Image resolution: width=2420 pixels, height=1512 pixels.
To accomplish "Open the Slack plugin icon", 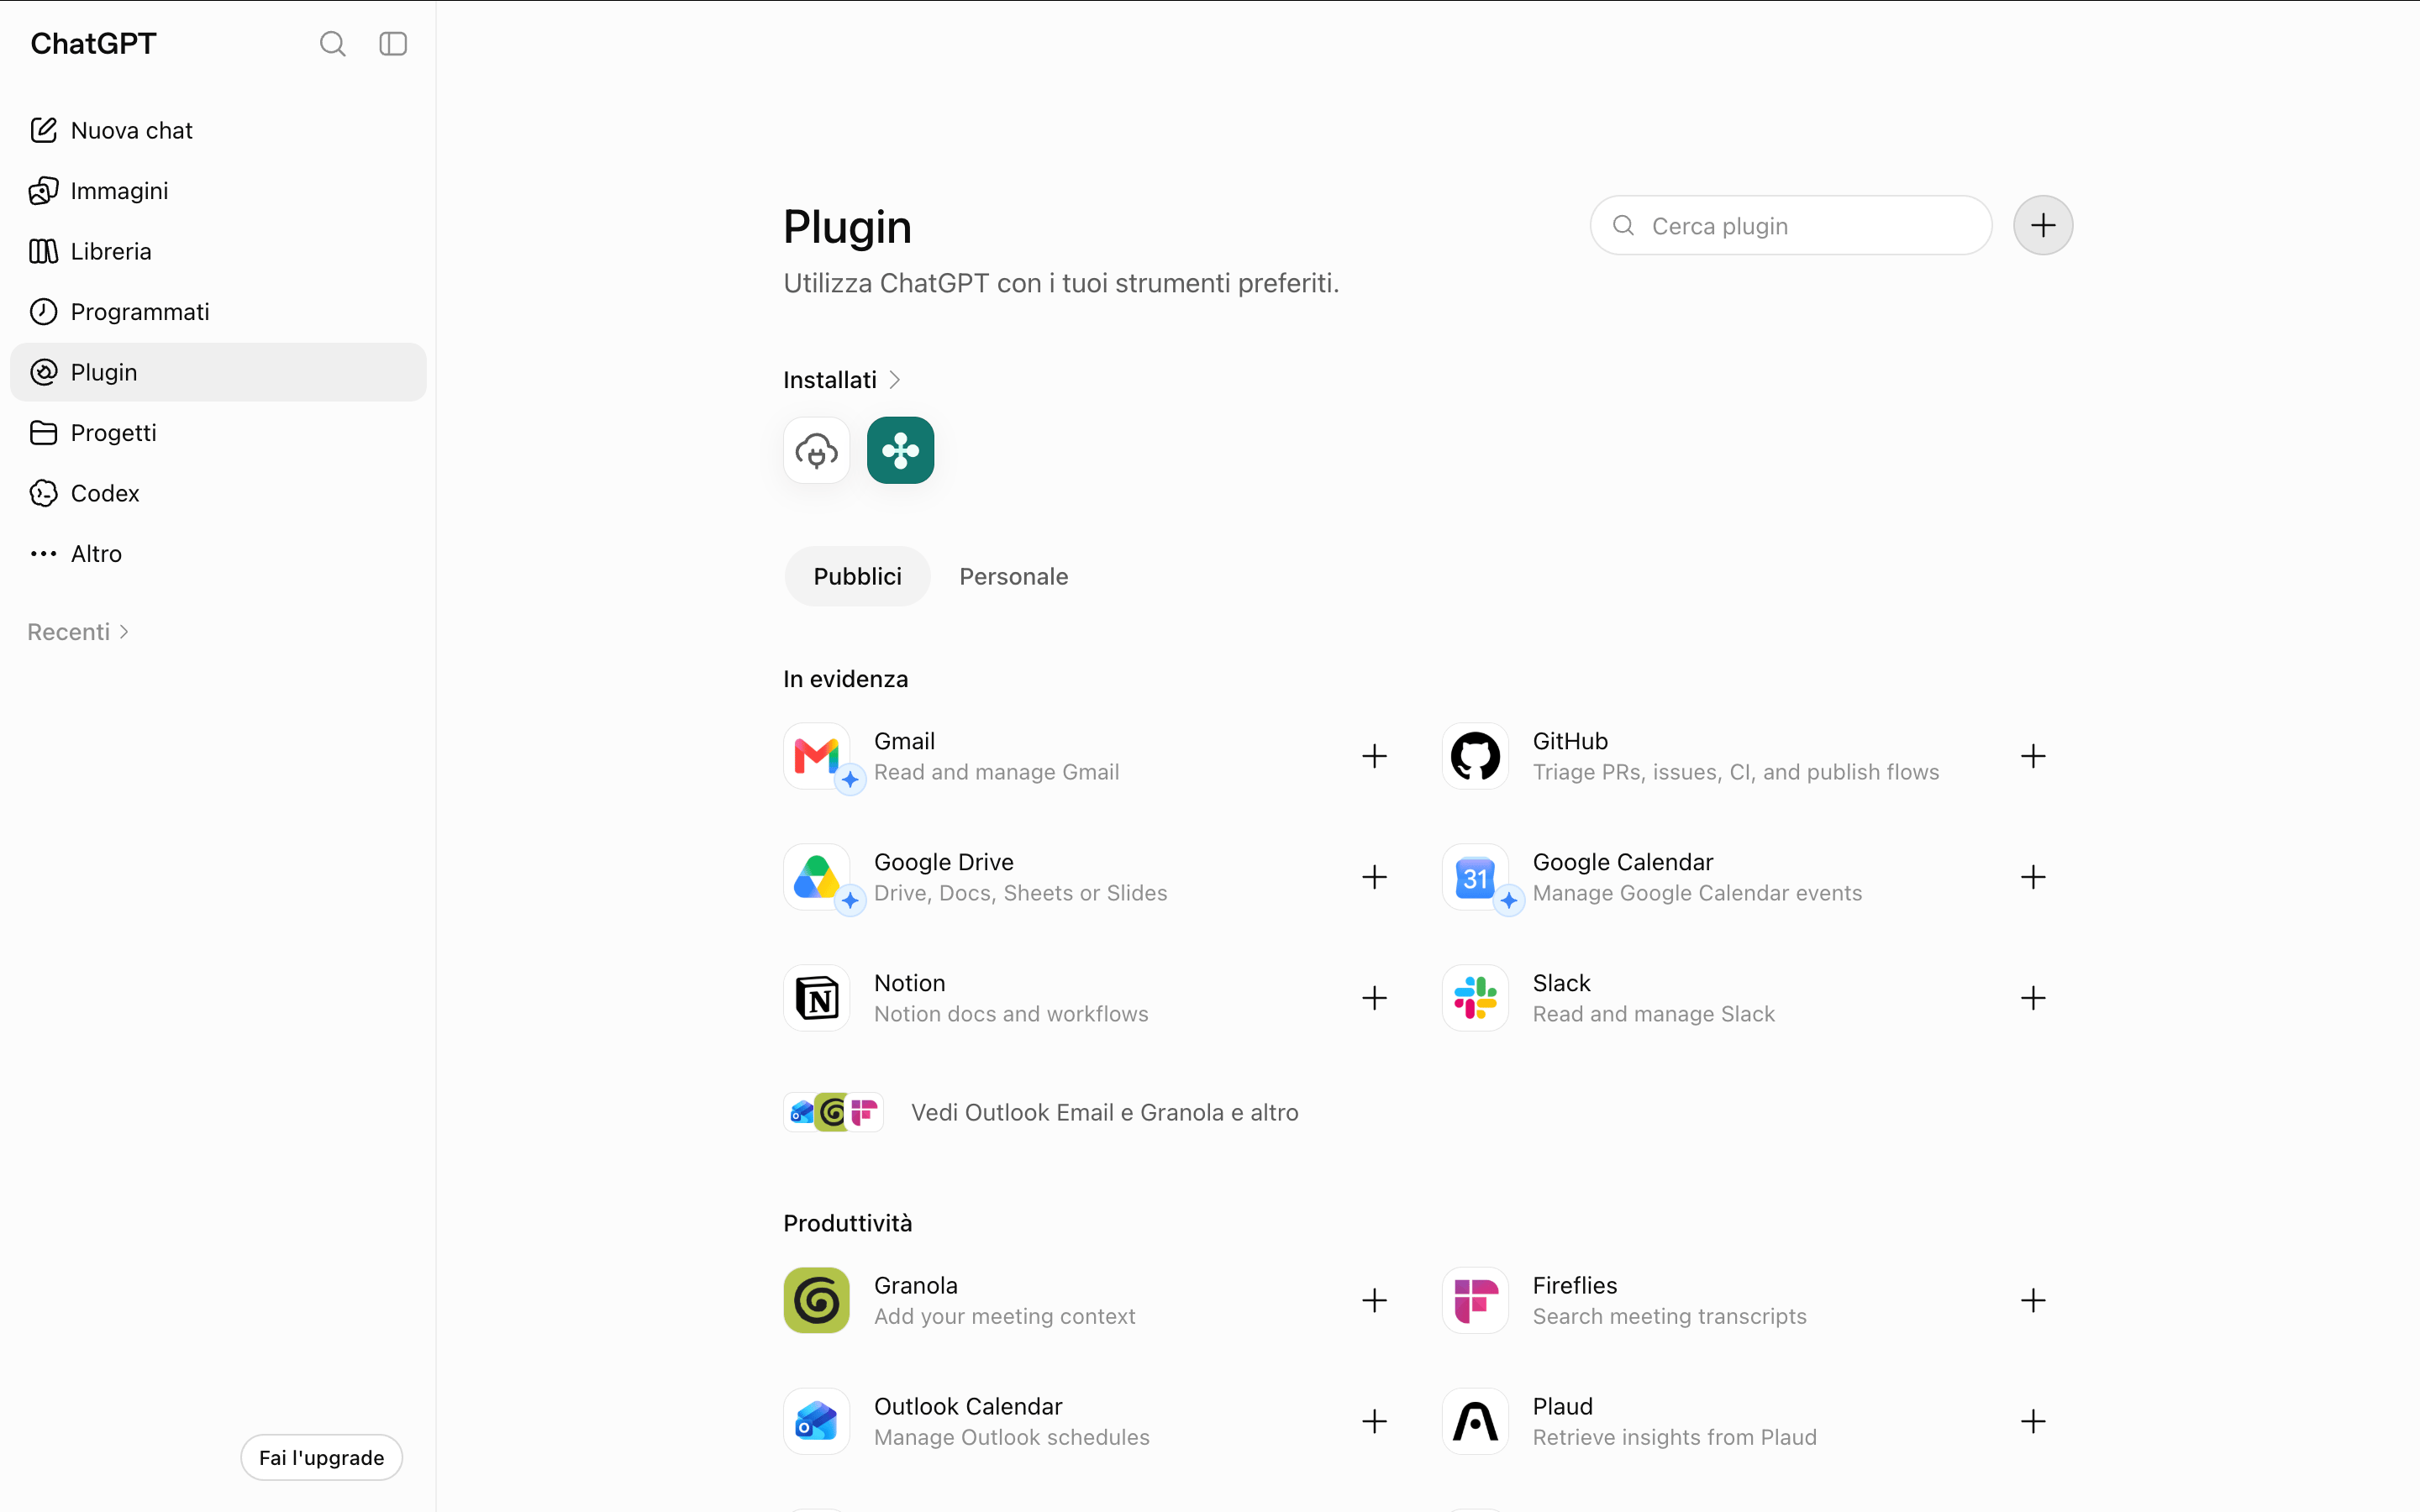I will (x=1475, y=998).
